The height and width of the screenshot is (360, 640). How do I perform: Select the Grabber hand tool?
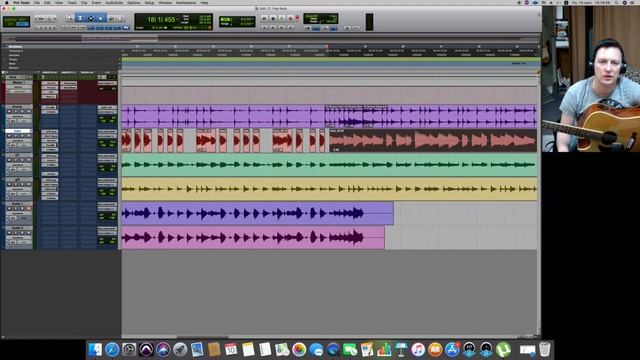coord(100,18)
